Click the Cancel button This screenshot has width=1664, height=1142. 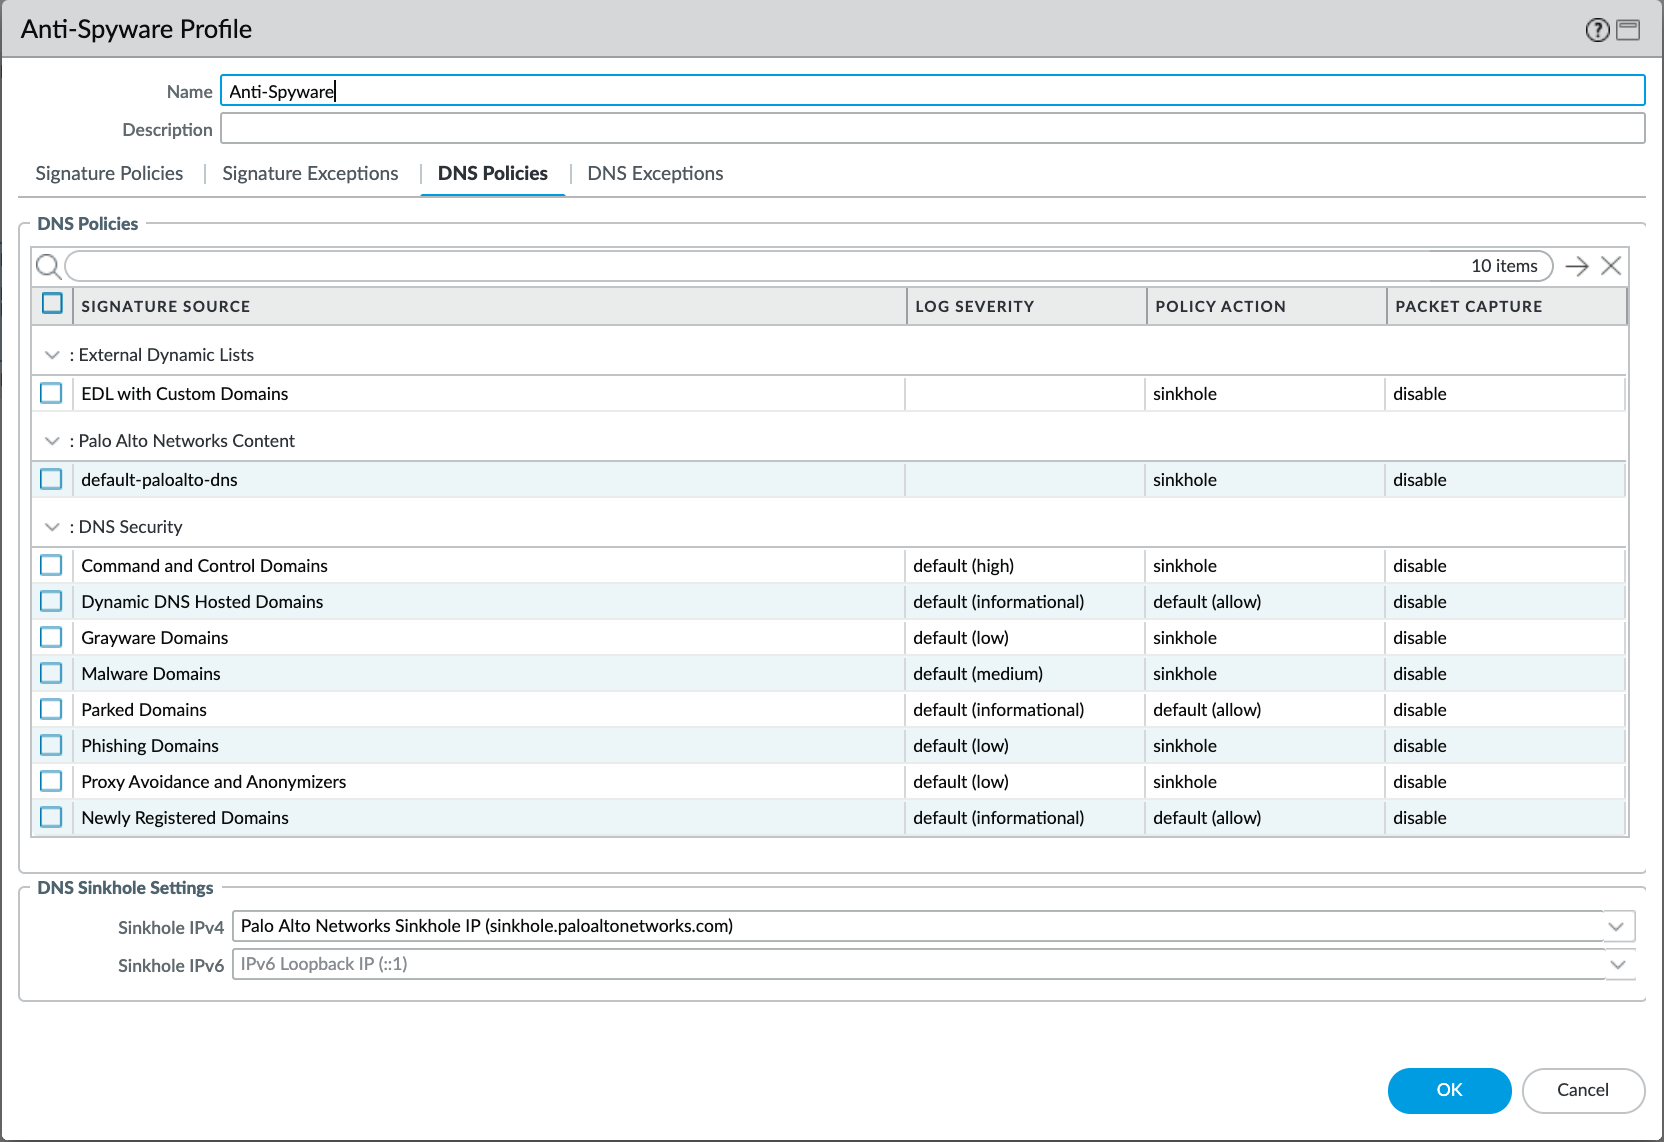click(x=1582, y=1090)
